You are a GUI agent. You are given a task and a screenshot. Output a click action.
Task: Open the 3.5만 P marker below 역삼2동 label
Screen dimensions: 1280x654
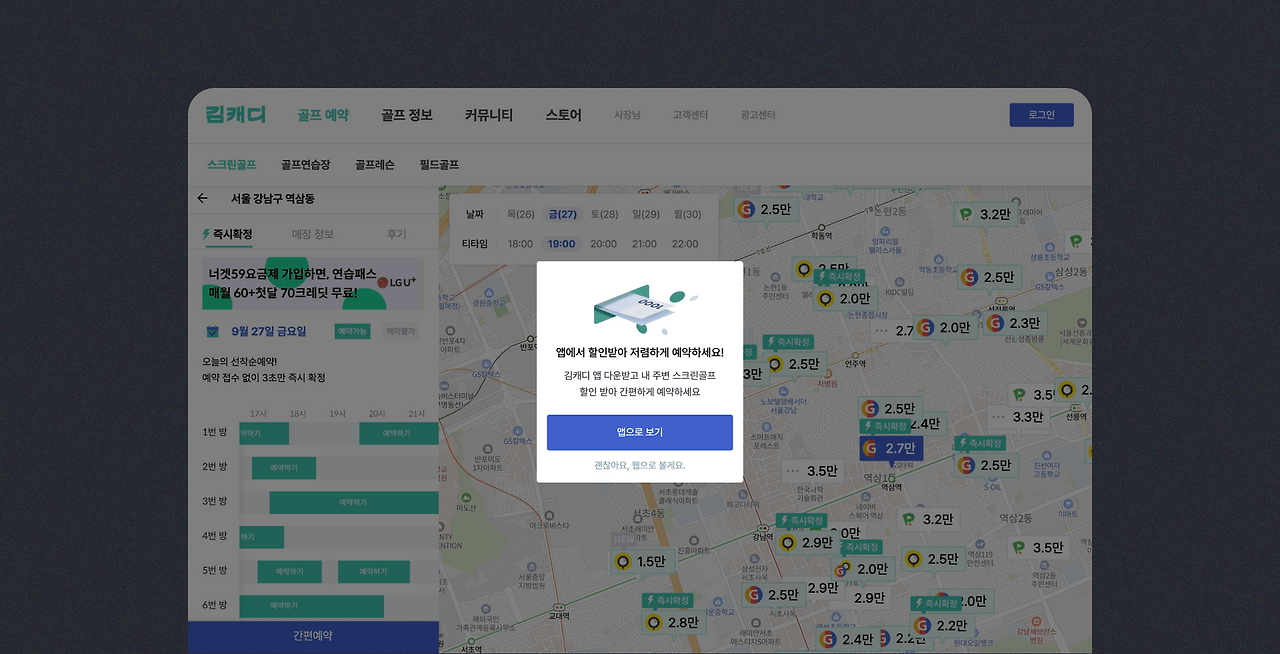pyautogui.click(x=1037, y=547)
